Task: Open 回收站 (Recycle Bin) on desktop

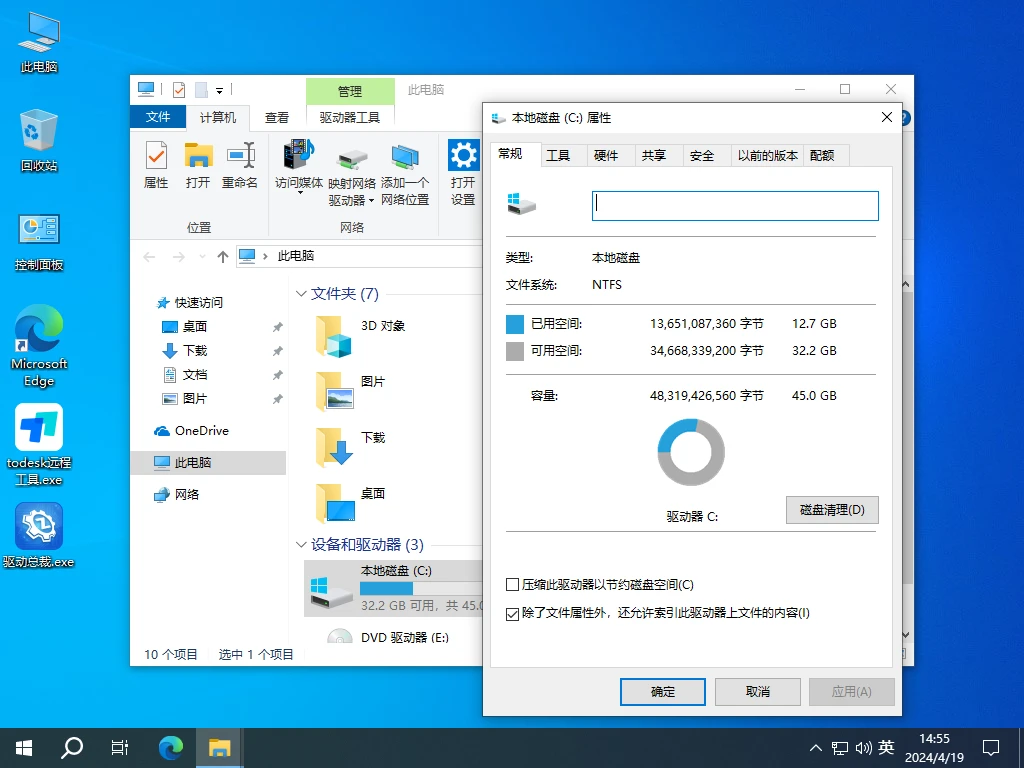Action: (39, 140)
